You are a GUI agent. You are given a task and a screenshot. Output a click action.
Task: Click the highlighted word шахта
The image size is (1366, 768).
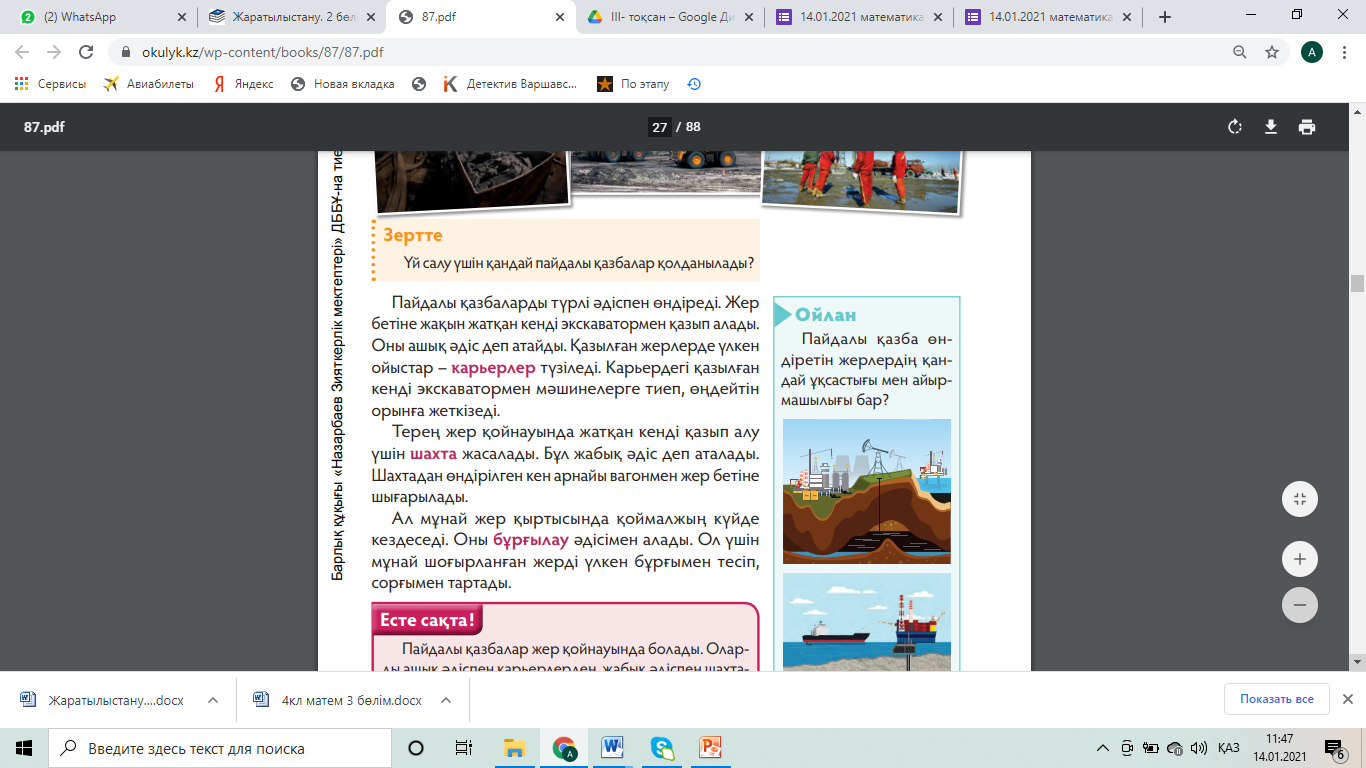(x=434, y=454)
